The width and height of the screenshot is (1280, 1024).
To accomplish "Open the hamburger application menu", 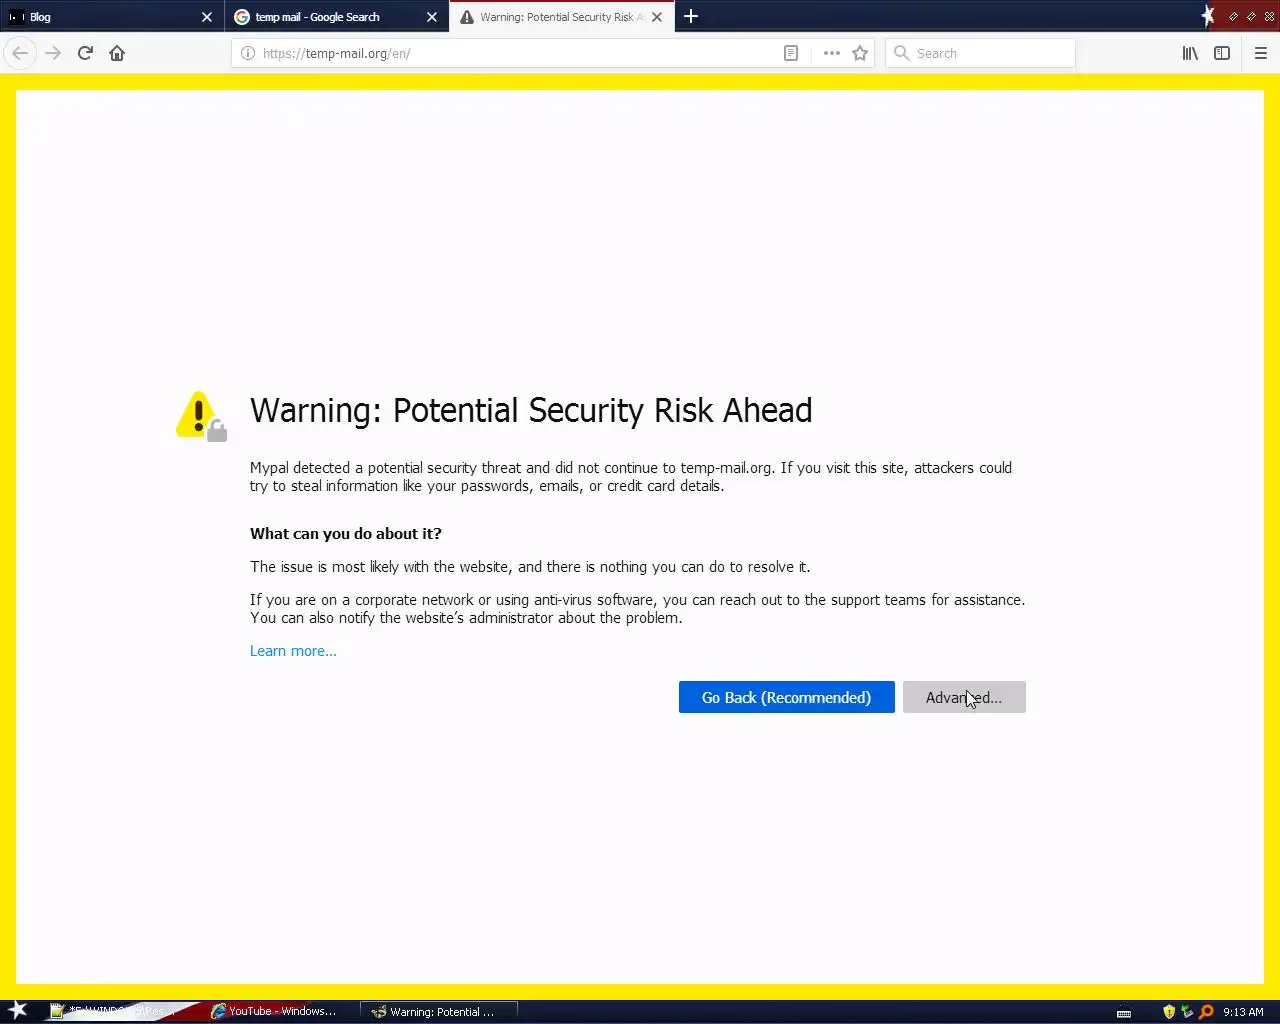I will click(x=1261, y=53).
